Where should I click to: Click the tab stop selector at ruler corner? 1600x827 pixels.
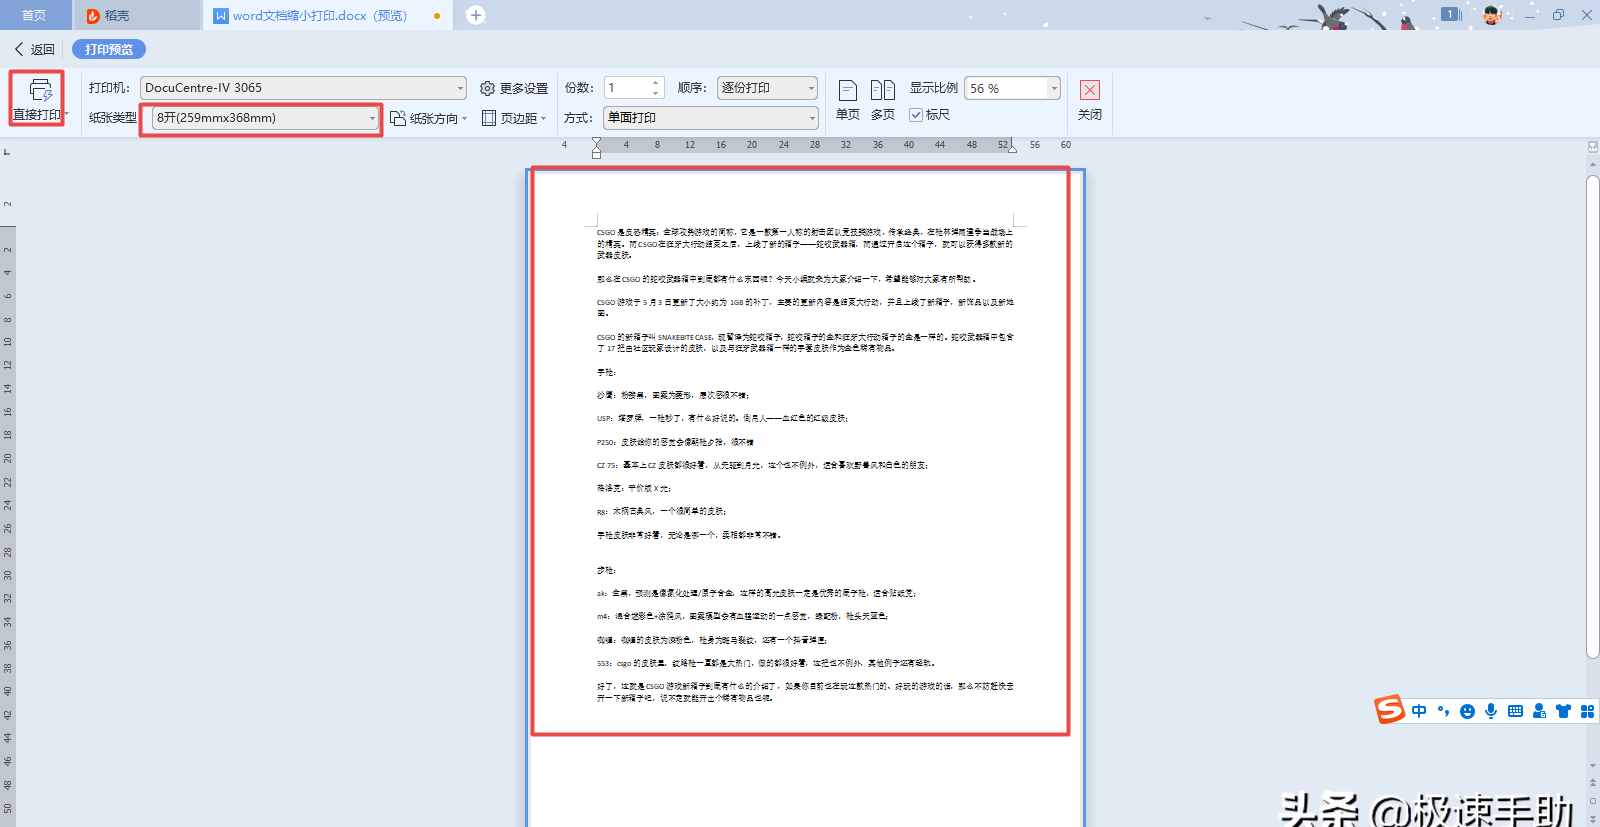point(7,152)
